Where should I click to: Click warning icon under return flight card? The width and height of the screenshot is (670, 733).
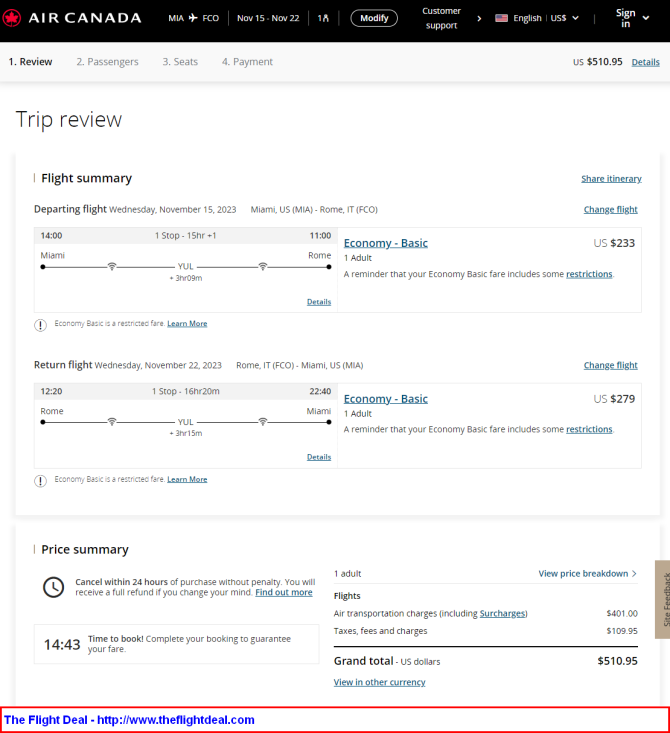(41, 481)
